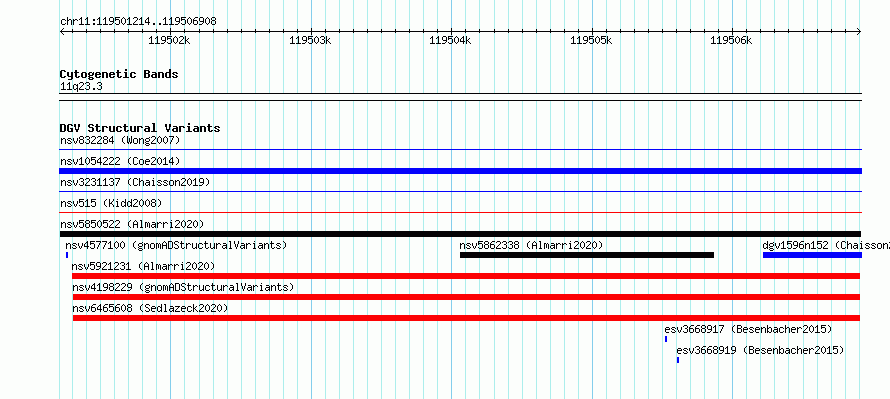The height and width of the screenshot is (399, 890).
Task: Select the red nsv6465608 Sedlazeck2020 bar
Action: [x=467, y=318]
